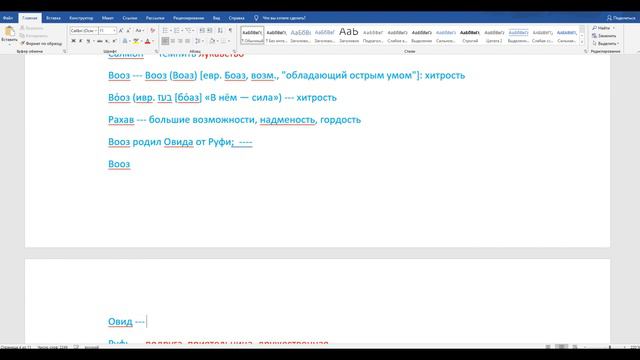Switch to the Конструктор tab
The width and height of the screenshot is (640, 360).
(x=81, y=18)
